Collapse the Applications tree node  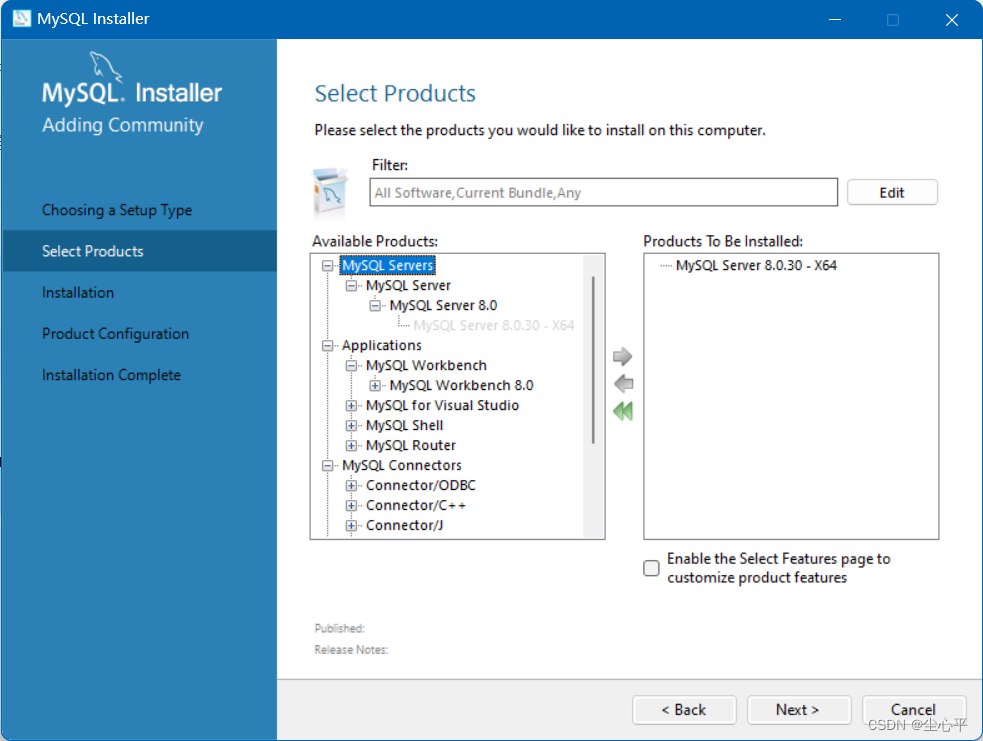327,345
